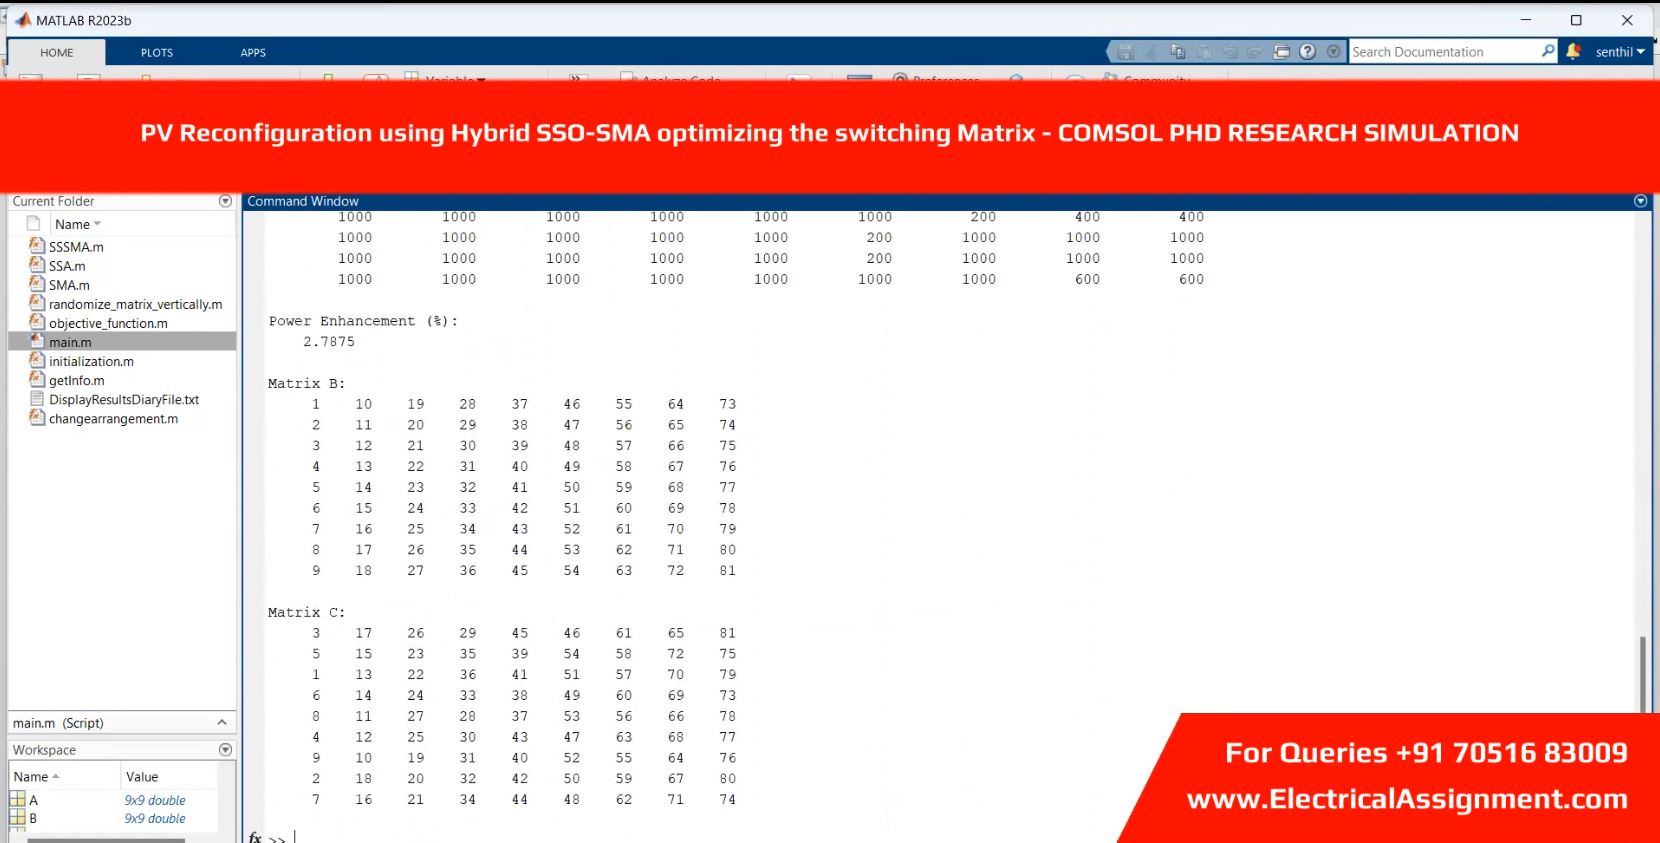Click 9x9 double value of variable A
The height and width of the screenshot is (843, 1660).
(155, 800)
